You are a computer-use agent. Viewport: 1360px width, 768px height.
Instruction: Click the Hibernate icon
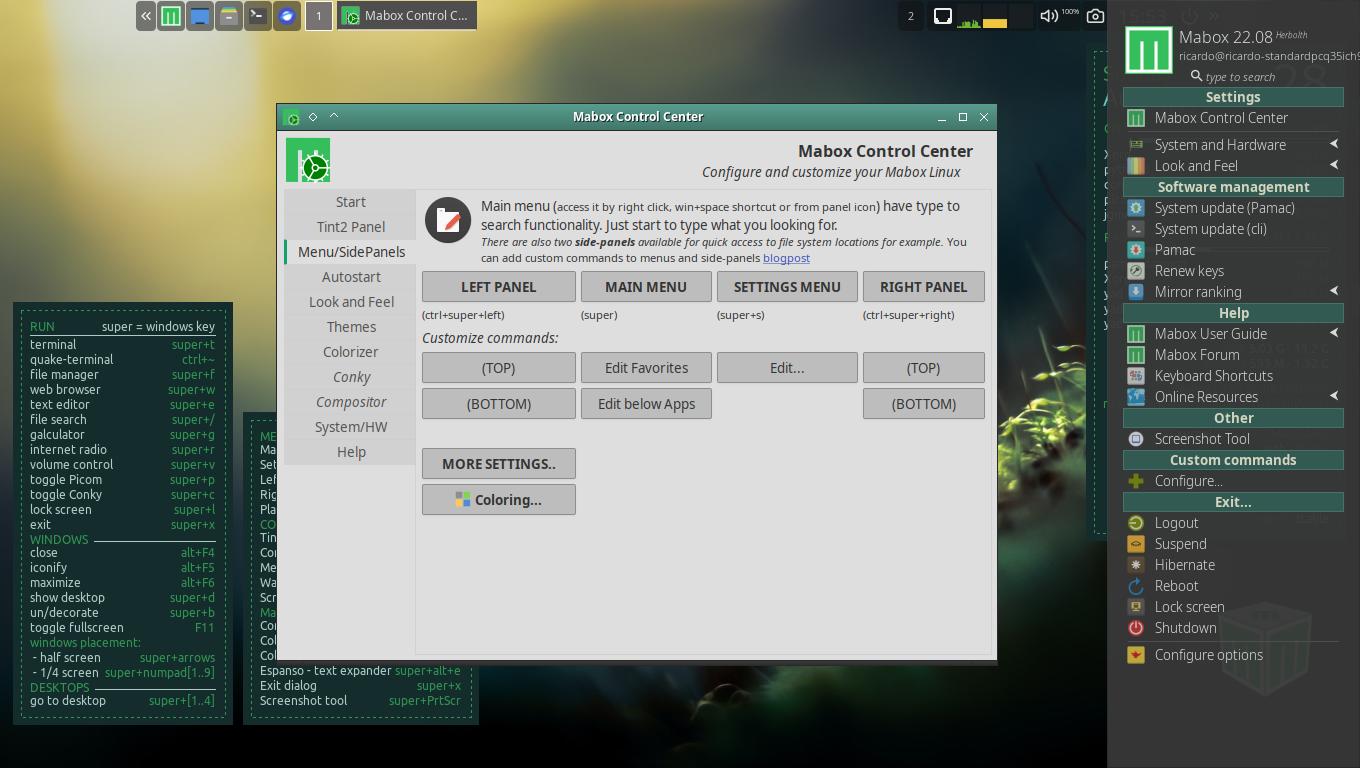pos(1136,565)
